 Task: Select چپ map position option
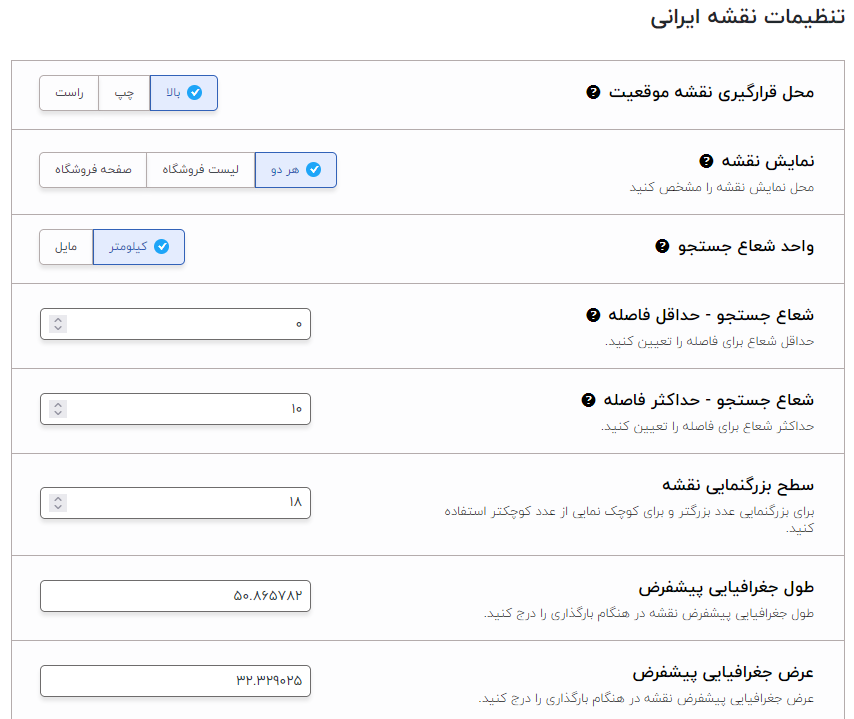tap(124, 93)
